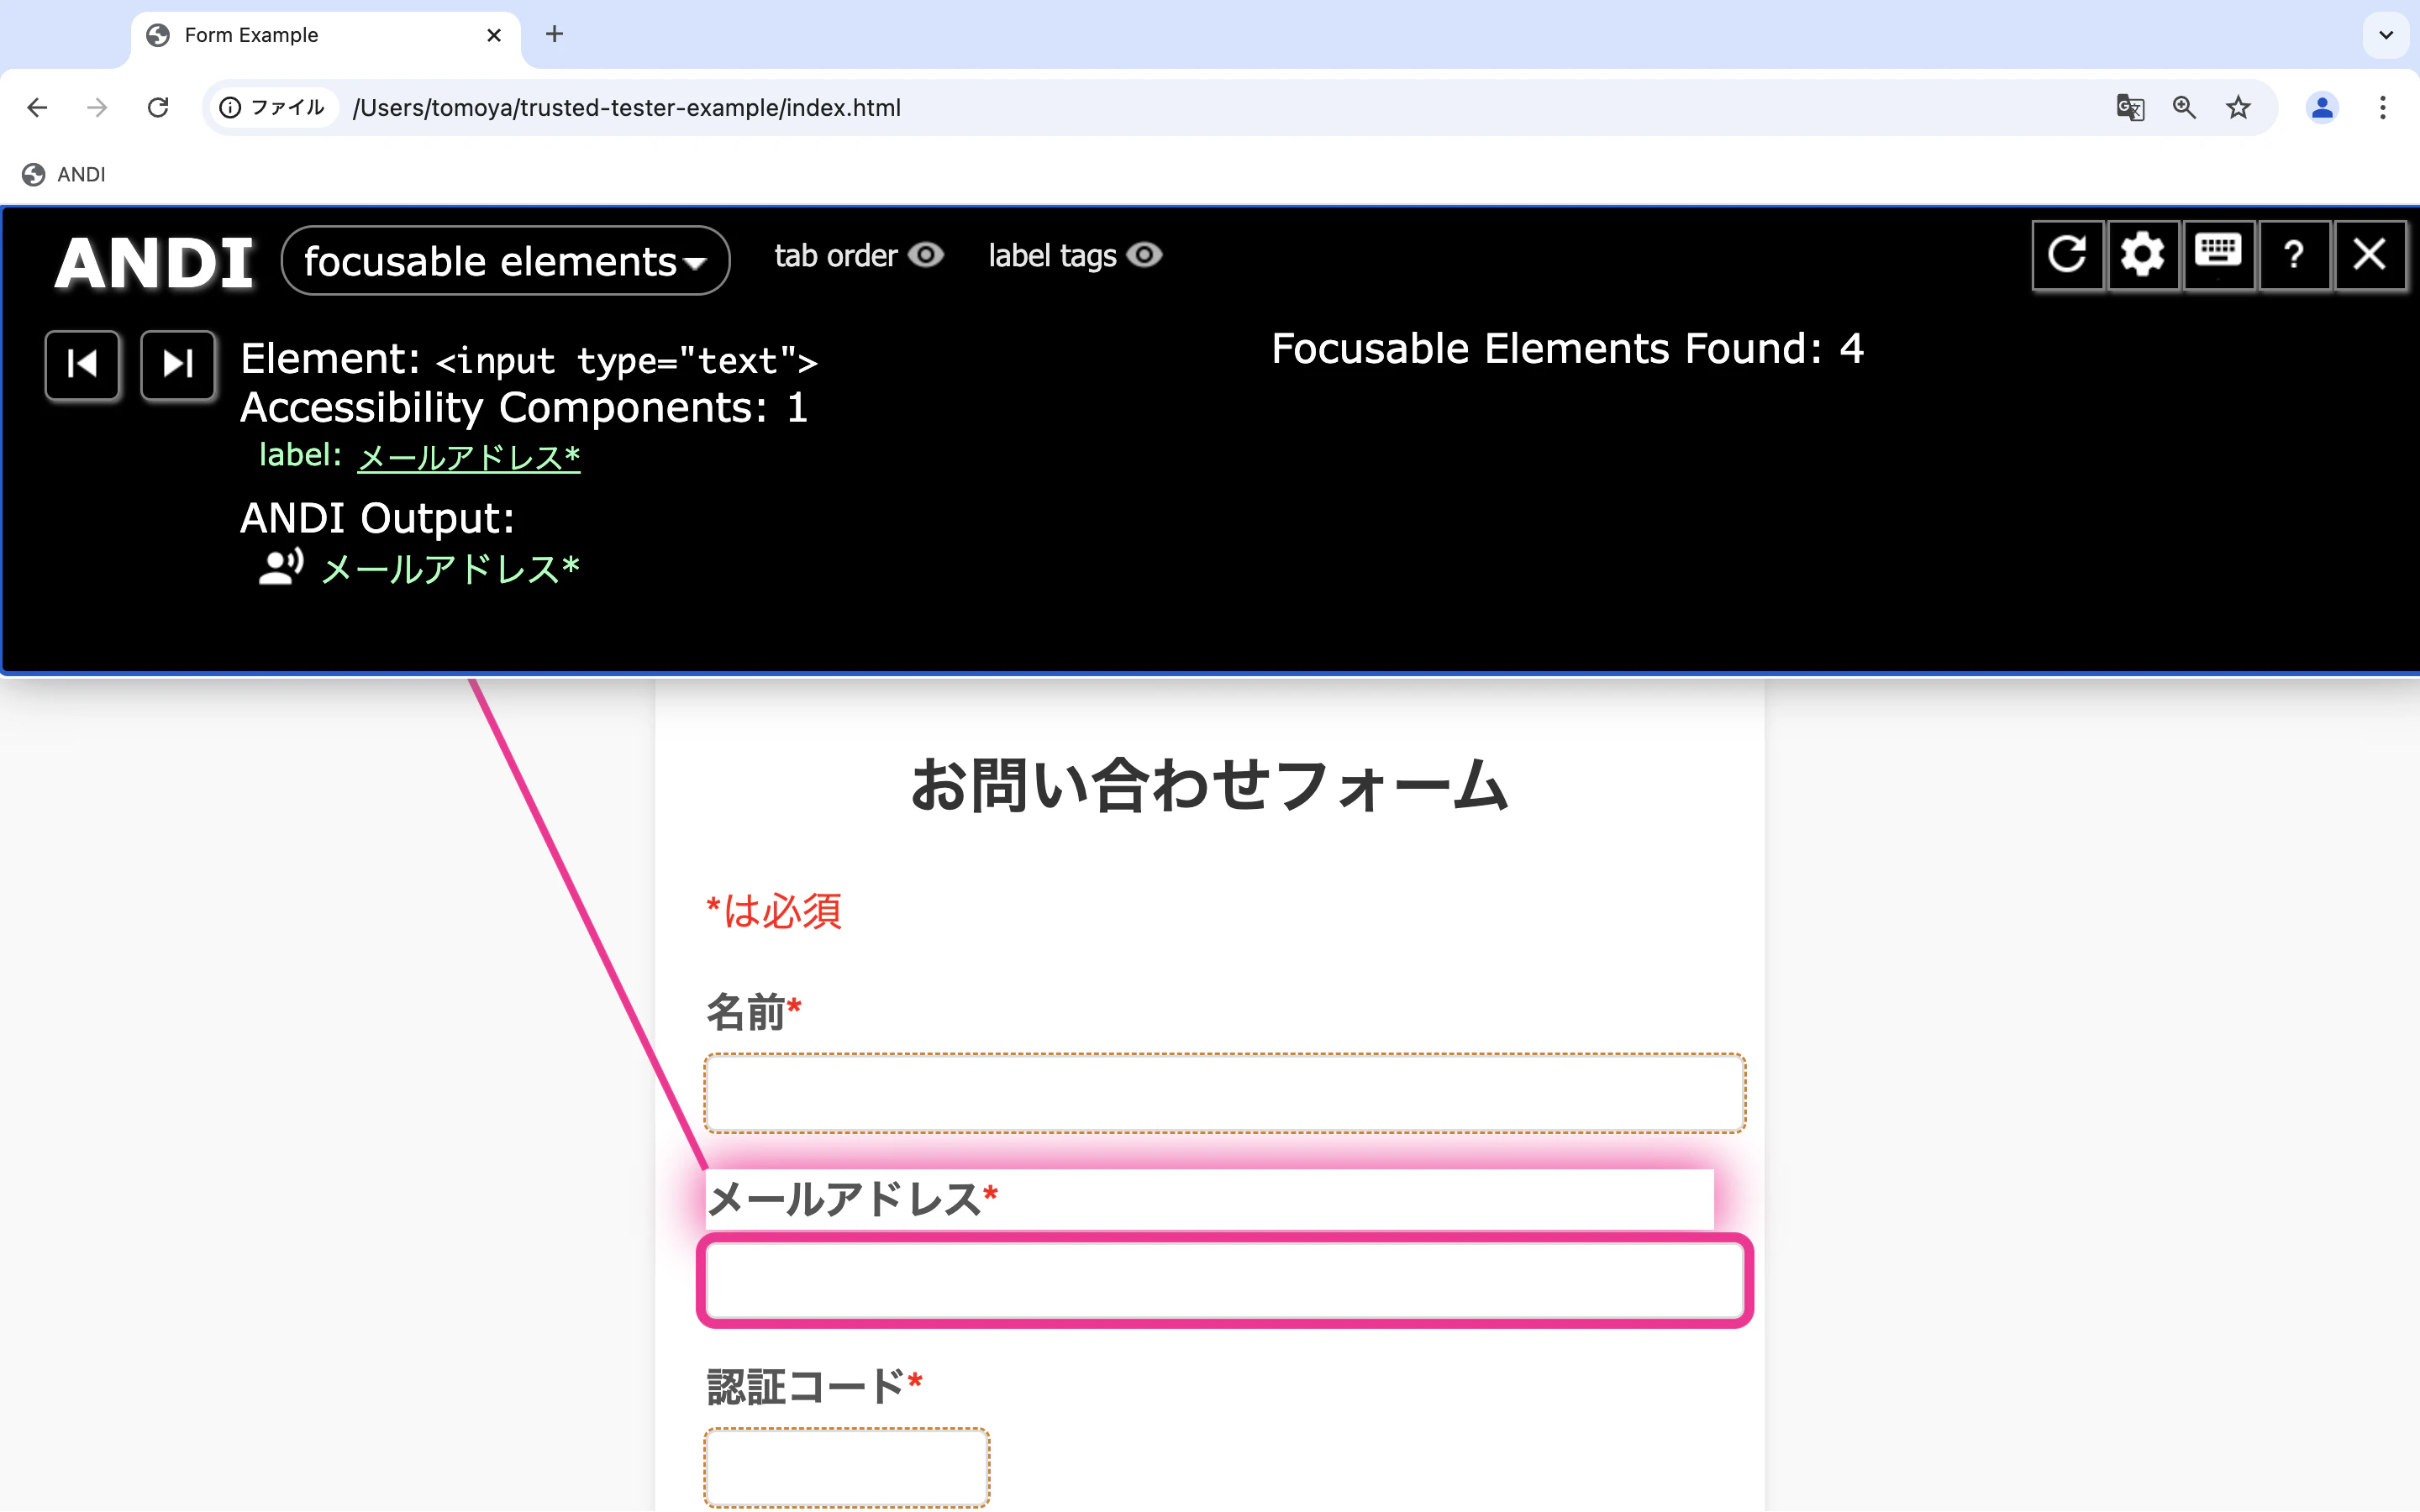Open the tab search chevron
Viewport: 2420px width, 1512px height.
point(2386,35)
